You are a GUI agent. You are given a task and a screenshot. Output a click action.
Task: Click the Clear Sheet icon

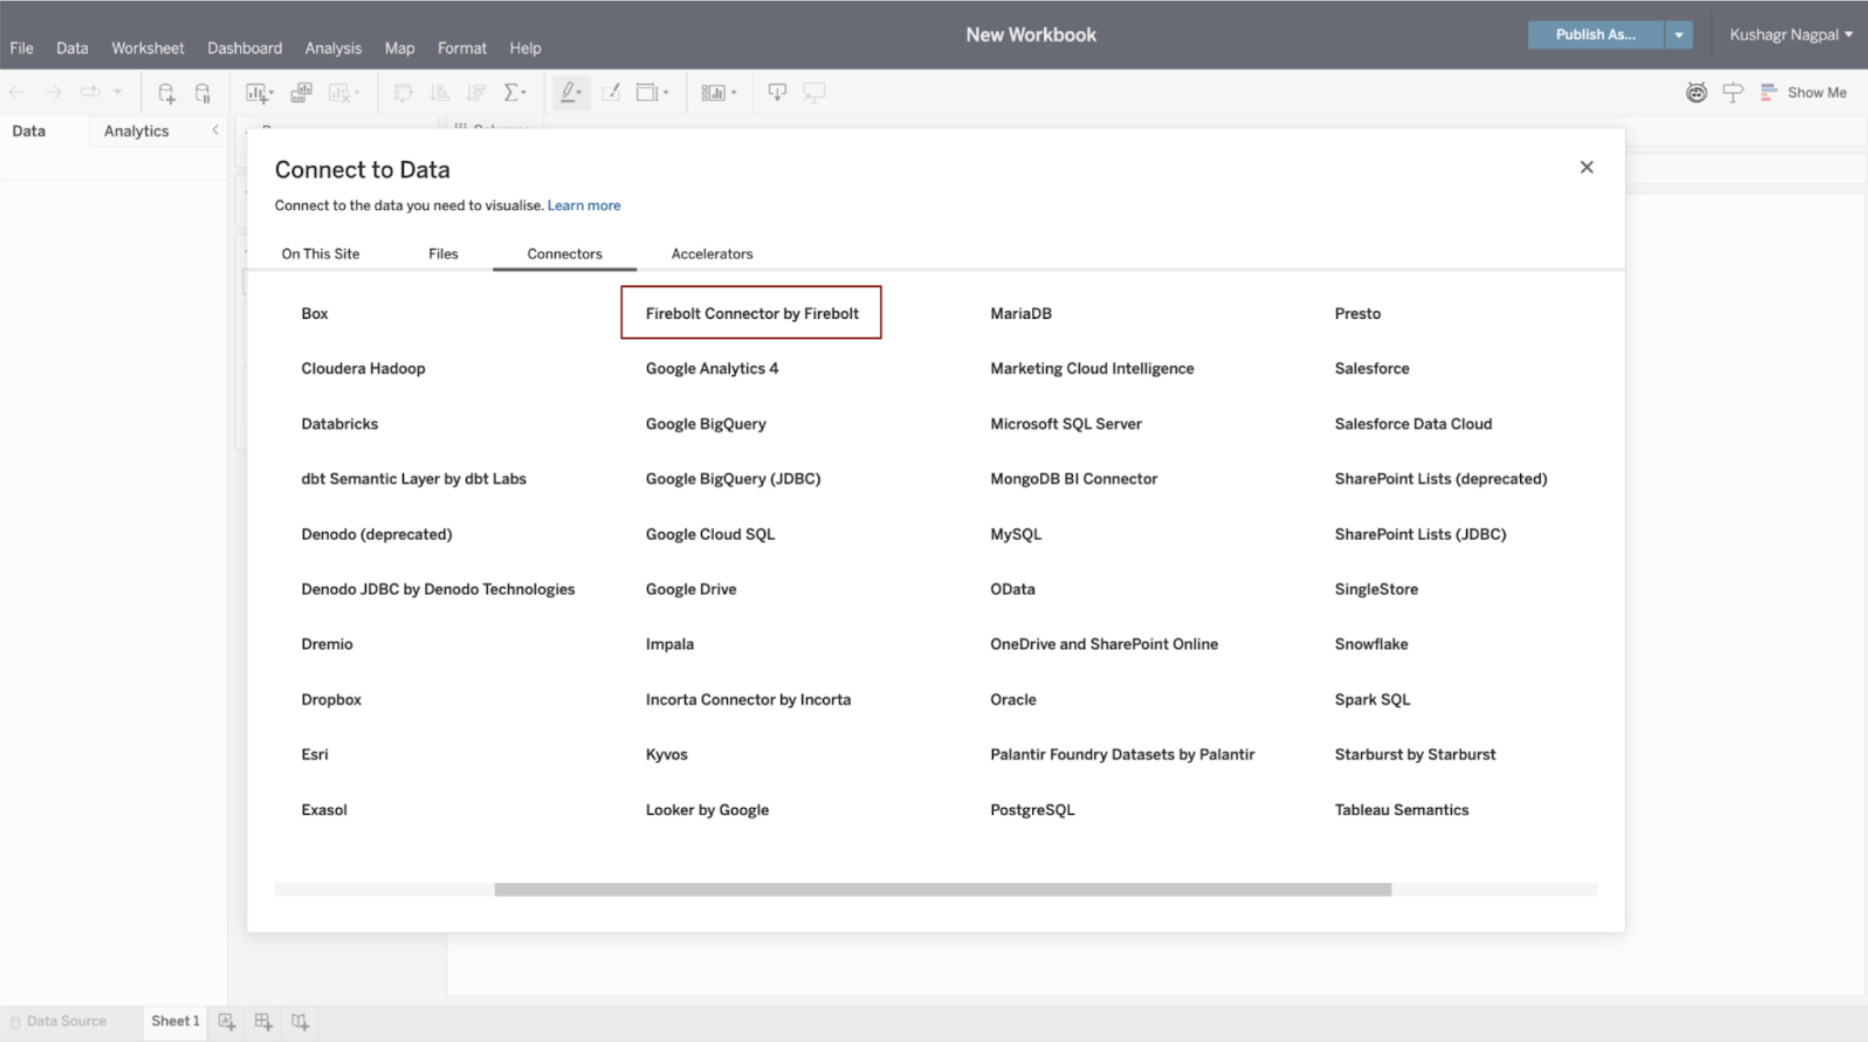tap(340, 93)
